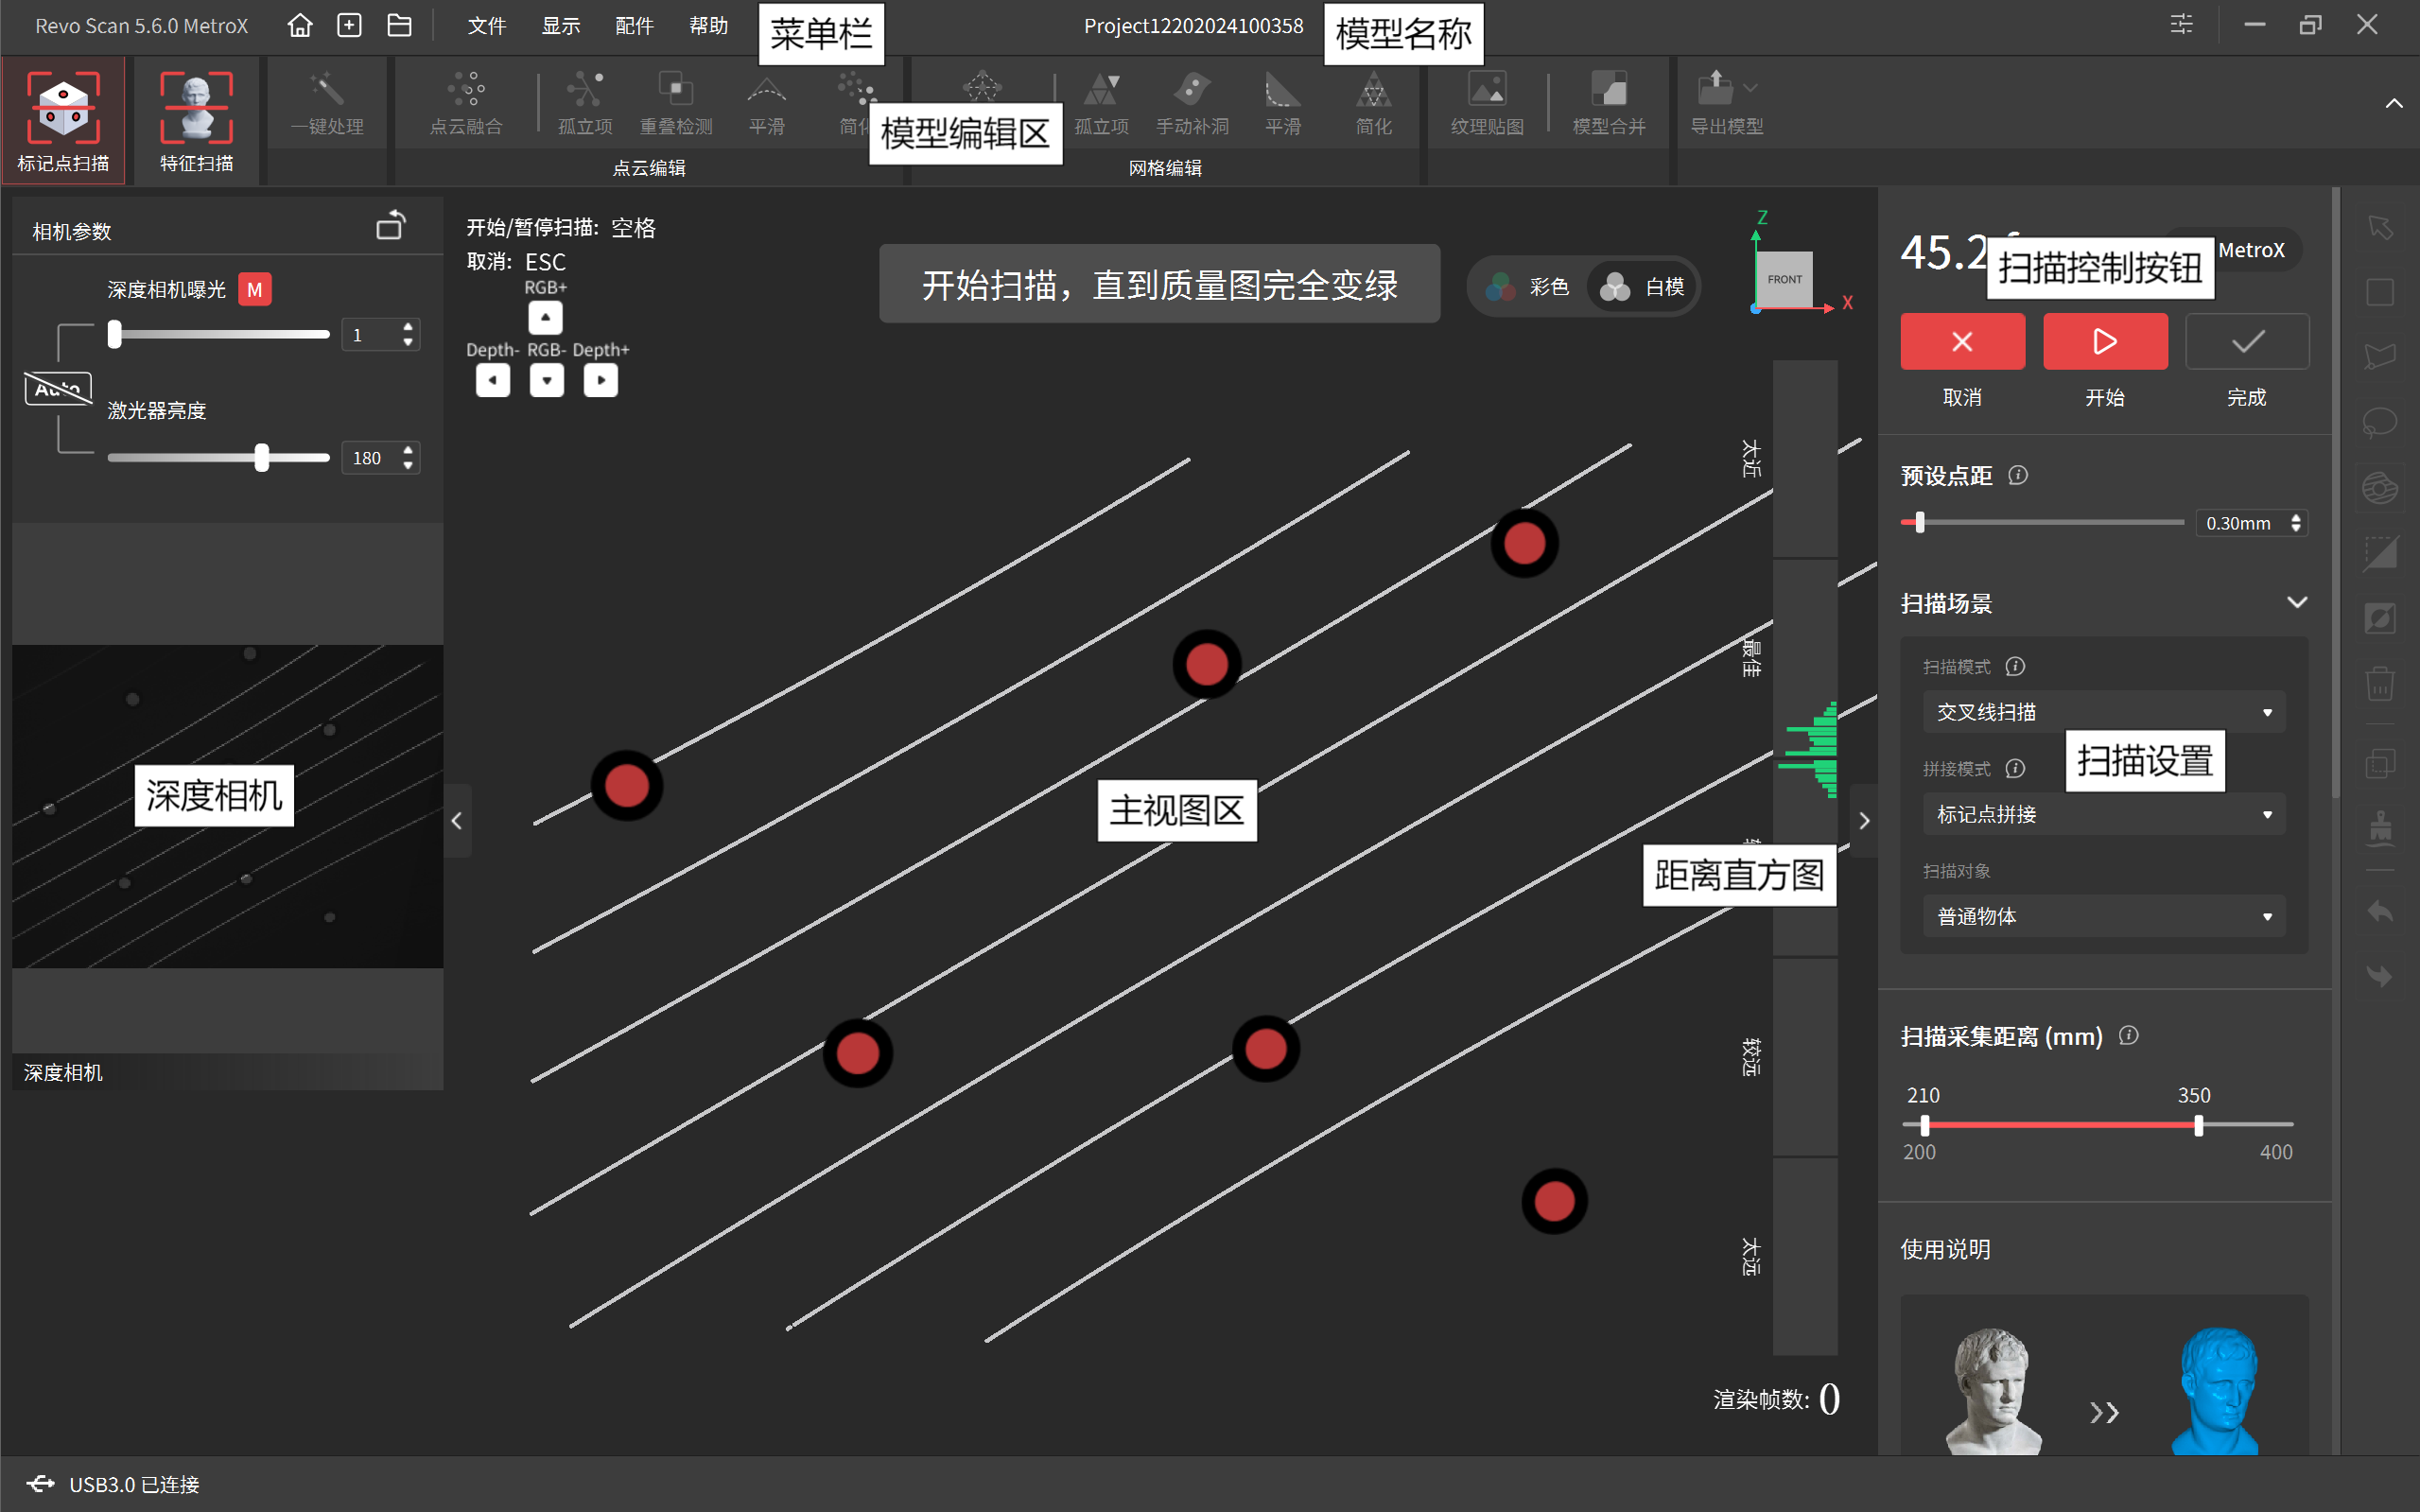Open the 导出模型 dropdown arrow
2420x1512 pixels.
(1750, 88)
